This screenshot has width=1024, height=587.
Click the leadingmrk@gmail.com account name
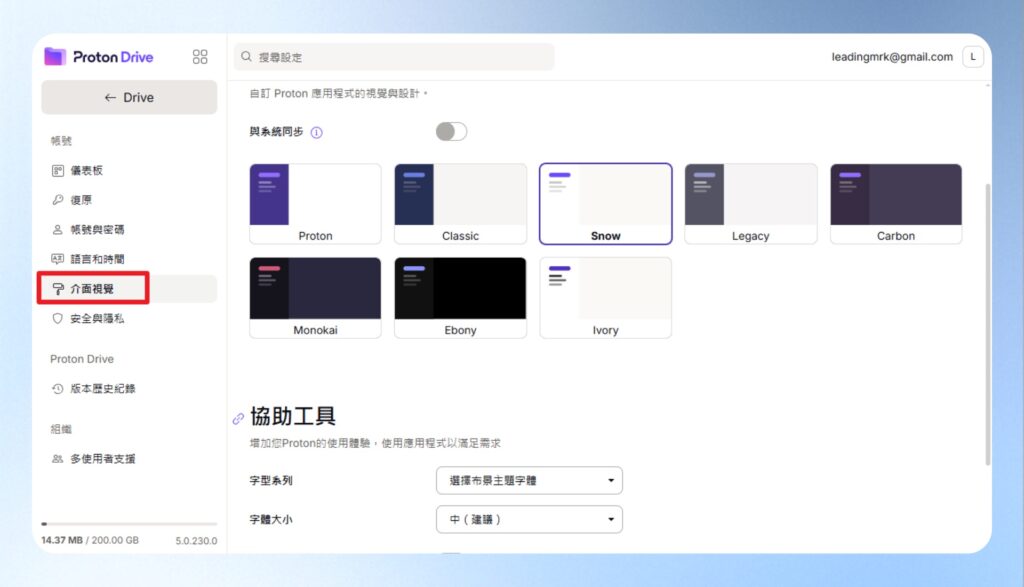[x=891, y=57]
